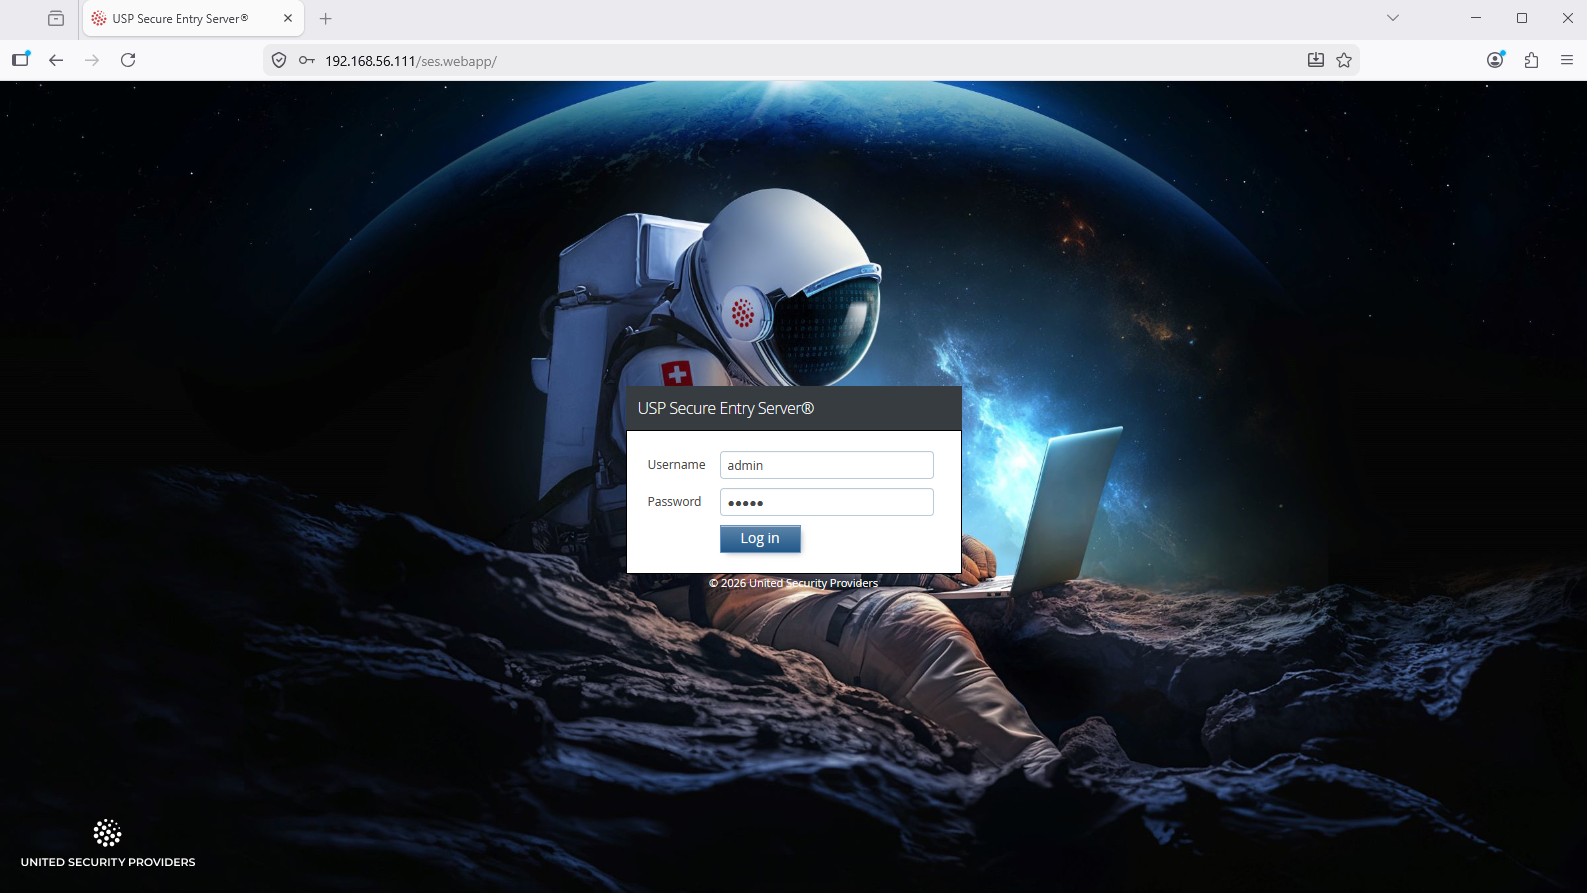Expand the list all tabs chevron
1587x893 pixels.
pos(1393,18)
